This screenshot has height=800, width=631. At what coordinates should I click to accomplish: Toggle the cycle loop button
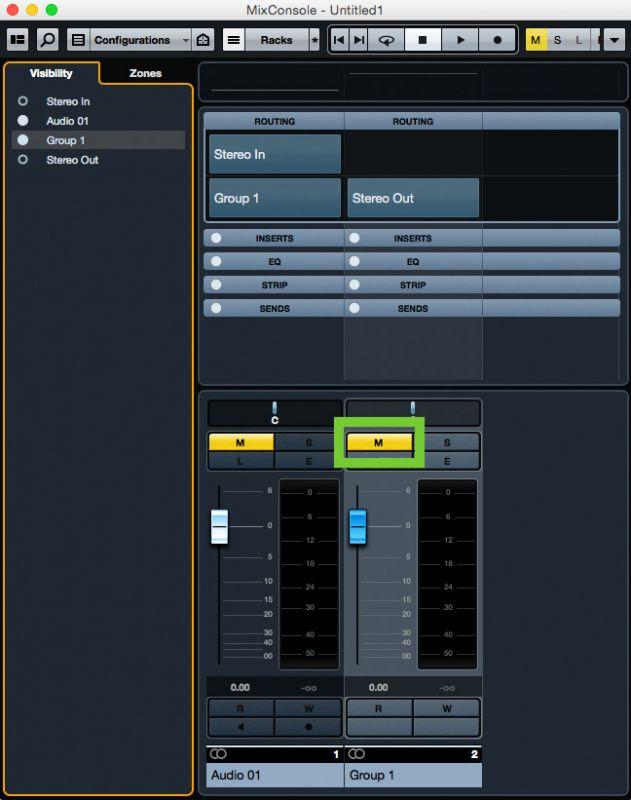[x=386, y=40]
